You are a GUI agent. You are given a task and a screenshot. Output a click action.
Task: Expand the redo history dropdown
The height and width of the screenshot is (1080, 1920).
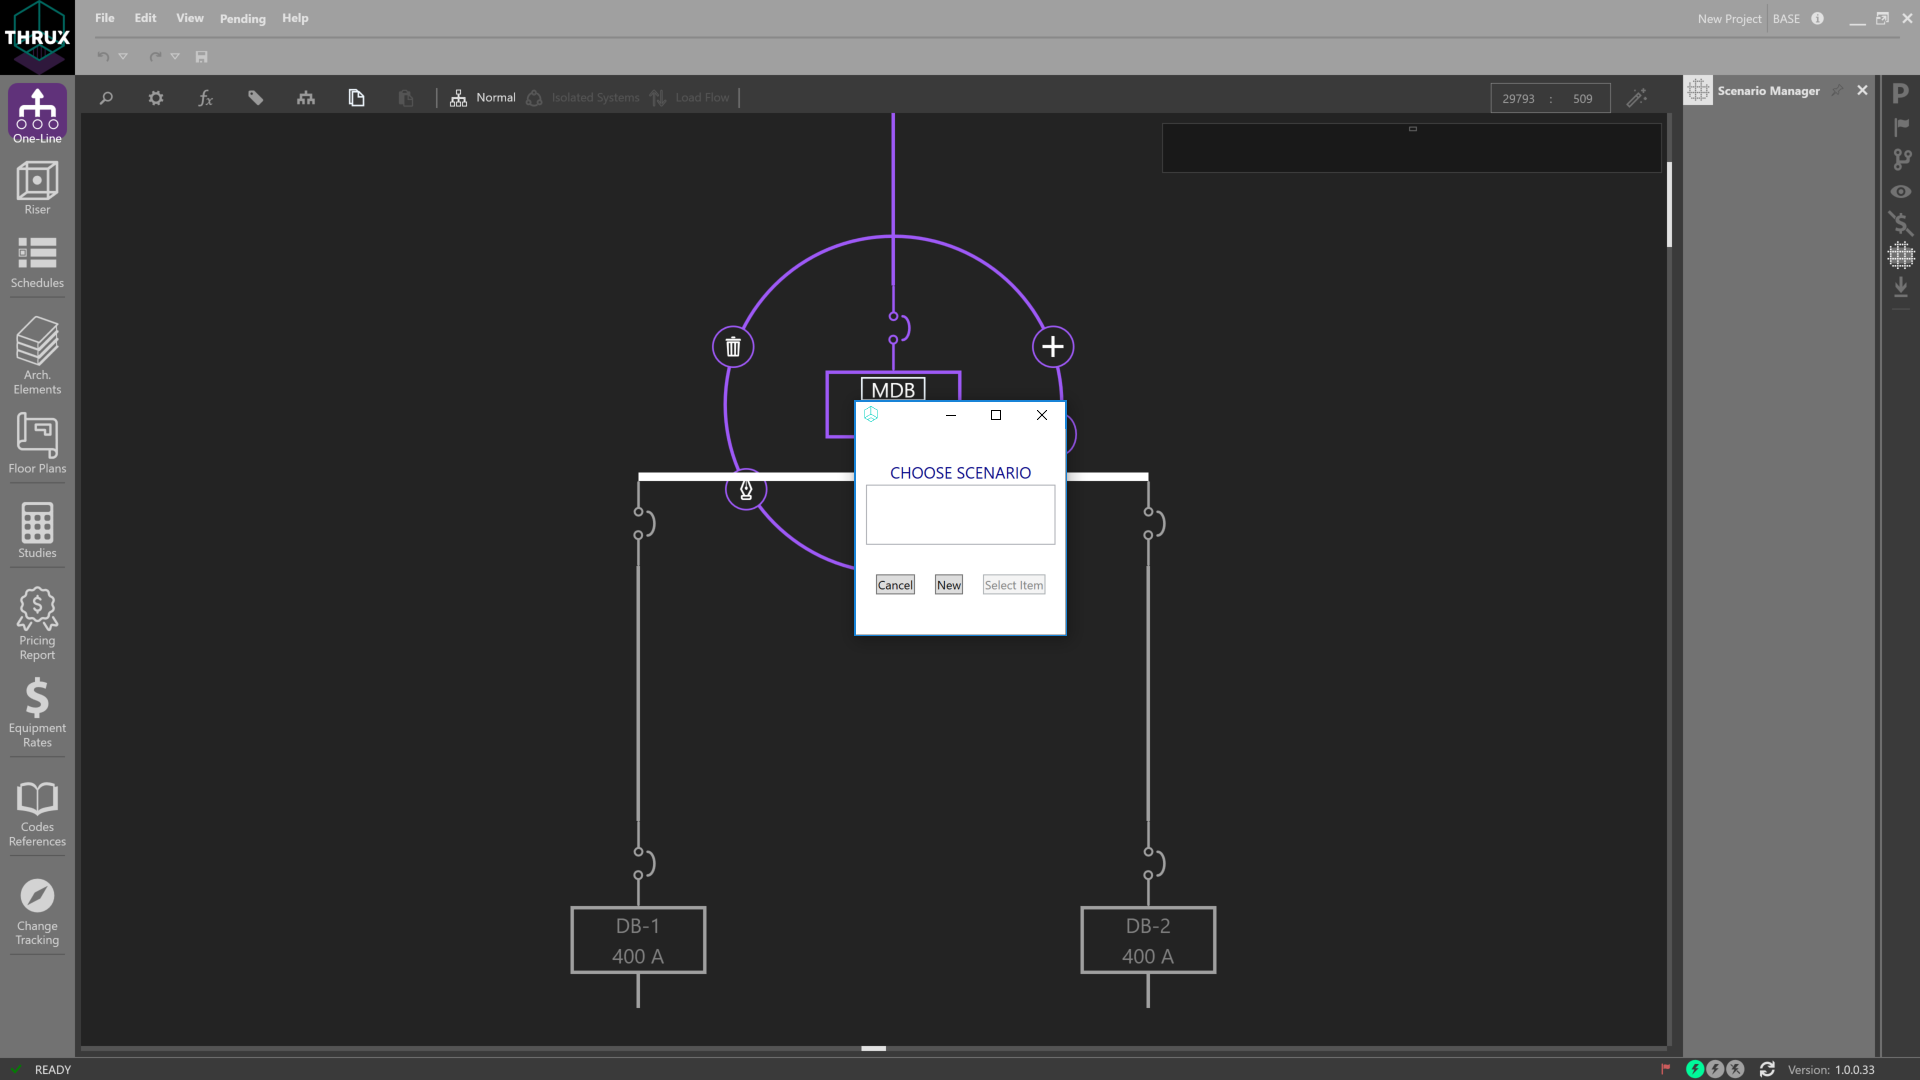pos(176,57)
